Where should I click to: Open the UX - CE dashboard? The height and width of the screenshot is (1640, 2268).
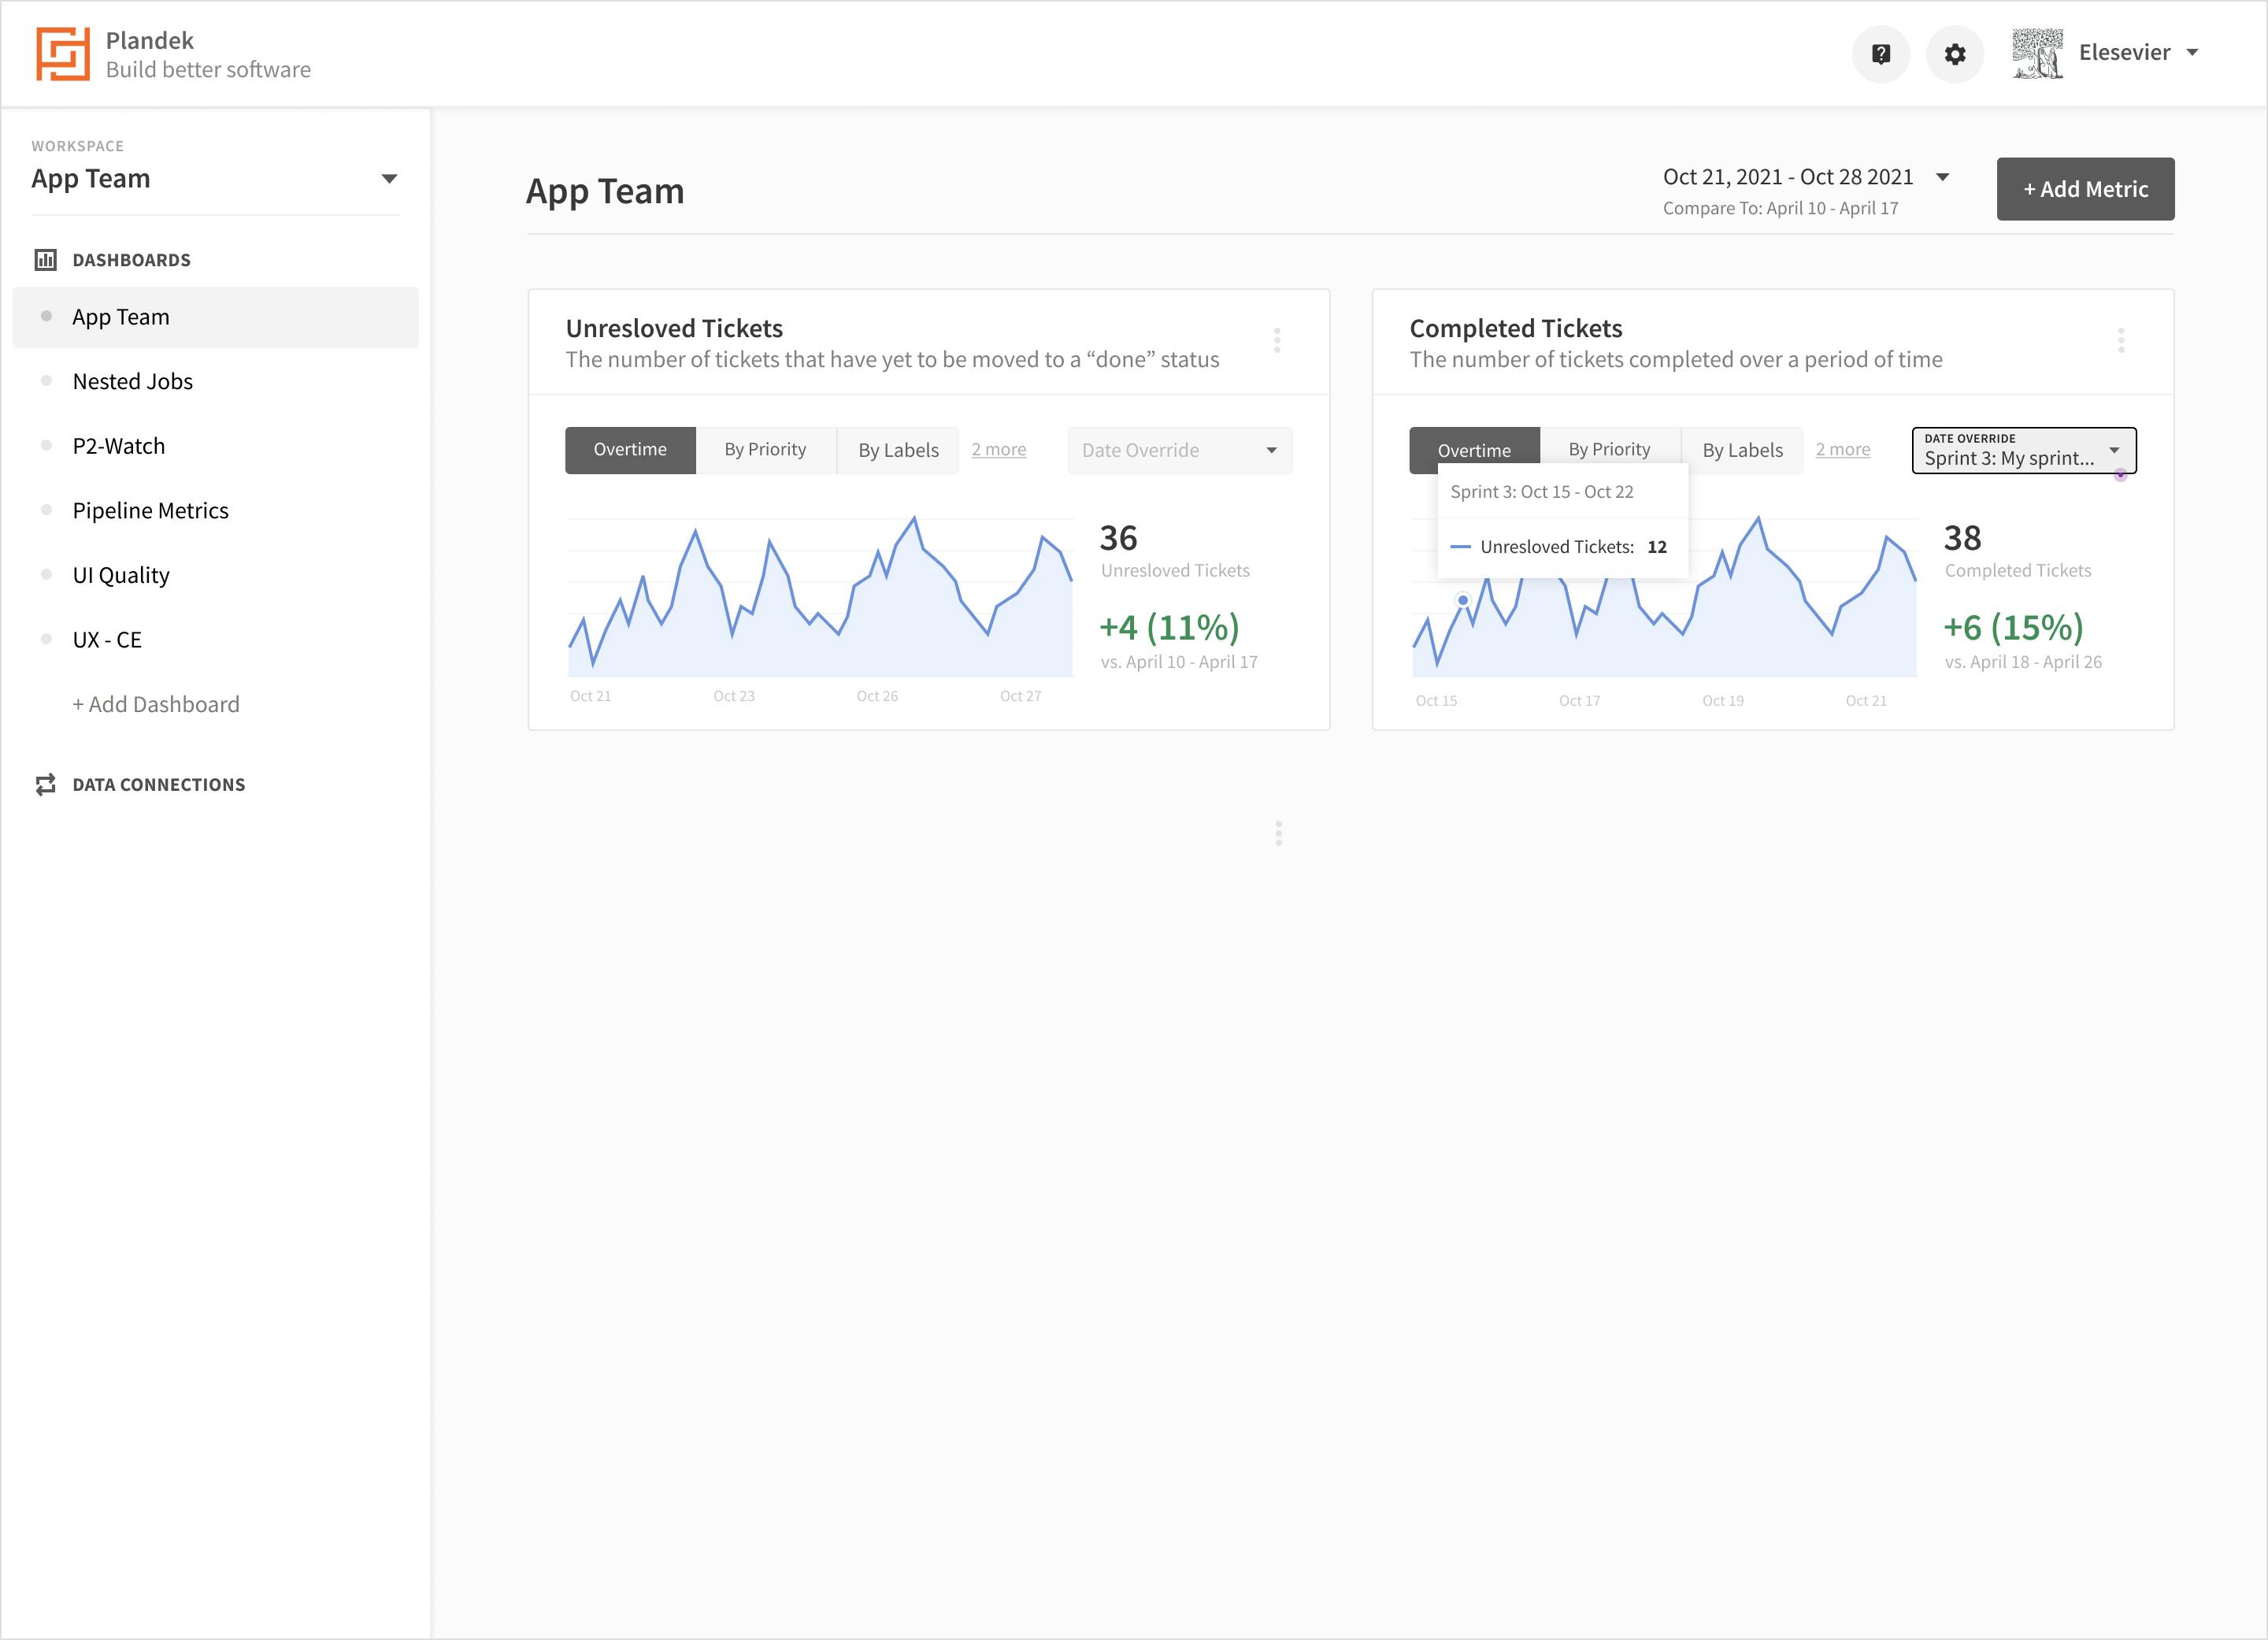(107, 640)
